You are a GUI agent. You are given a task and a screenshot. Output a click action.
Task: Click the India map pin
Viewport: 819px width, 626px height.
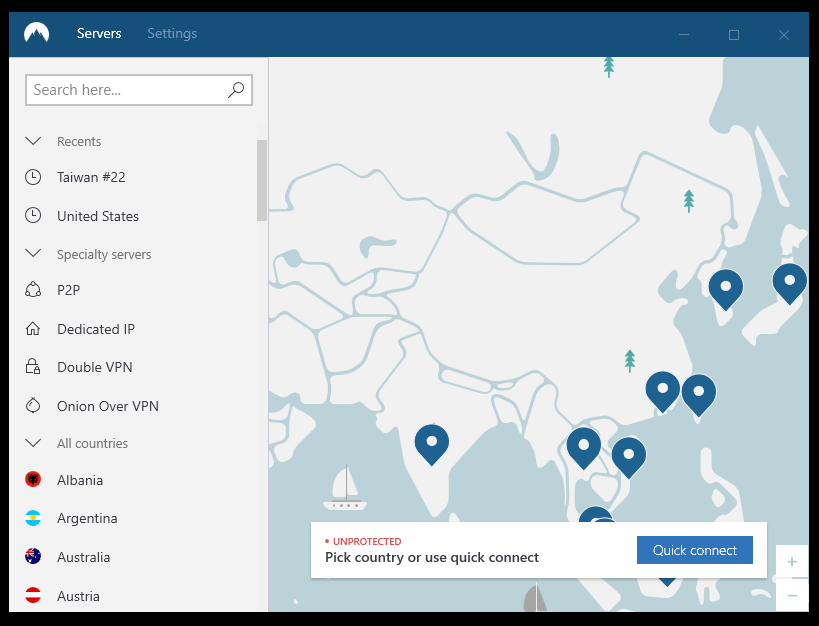[x=431, y=445]
